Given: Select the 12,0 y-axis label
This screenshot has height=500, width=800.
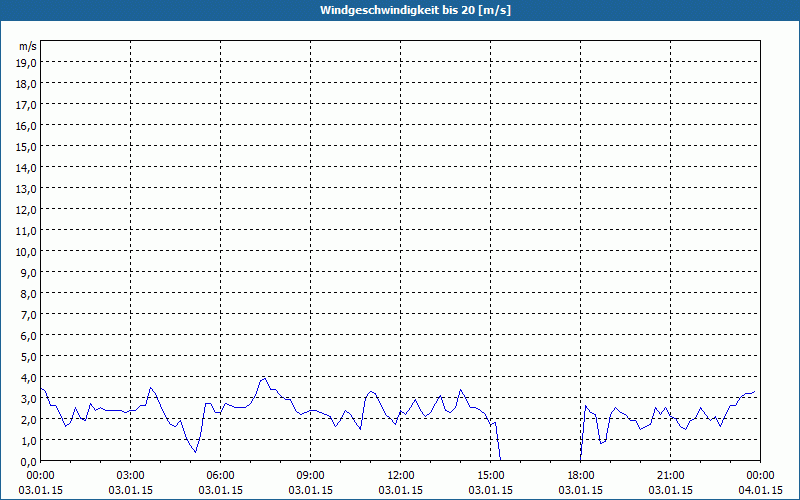Looking at the screenshot, I should (28, 210).
